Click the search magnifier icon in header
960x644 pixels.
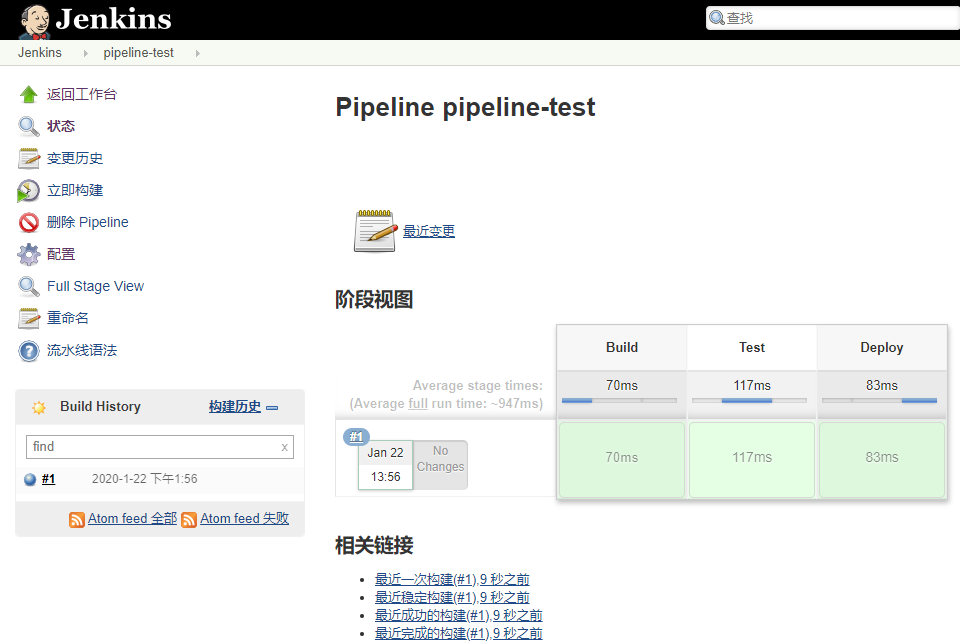(x=716, y=18)
